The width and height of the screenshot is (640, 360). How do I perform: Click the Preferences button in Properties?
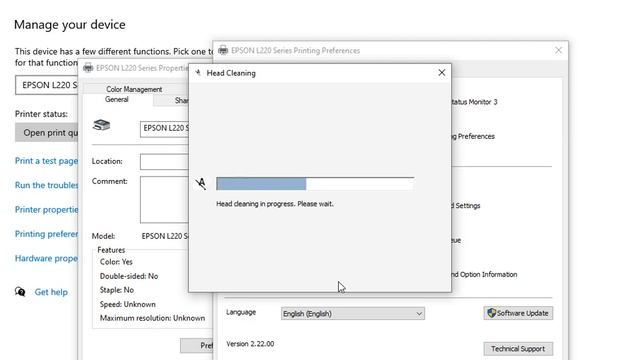(197, 346)
